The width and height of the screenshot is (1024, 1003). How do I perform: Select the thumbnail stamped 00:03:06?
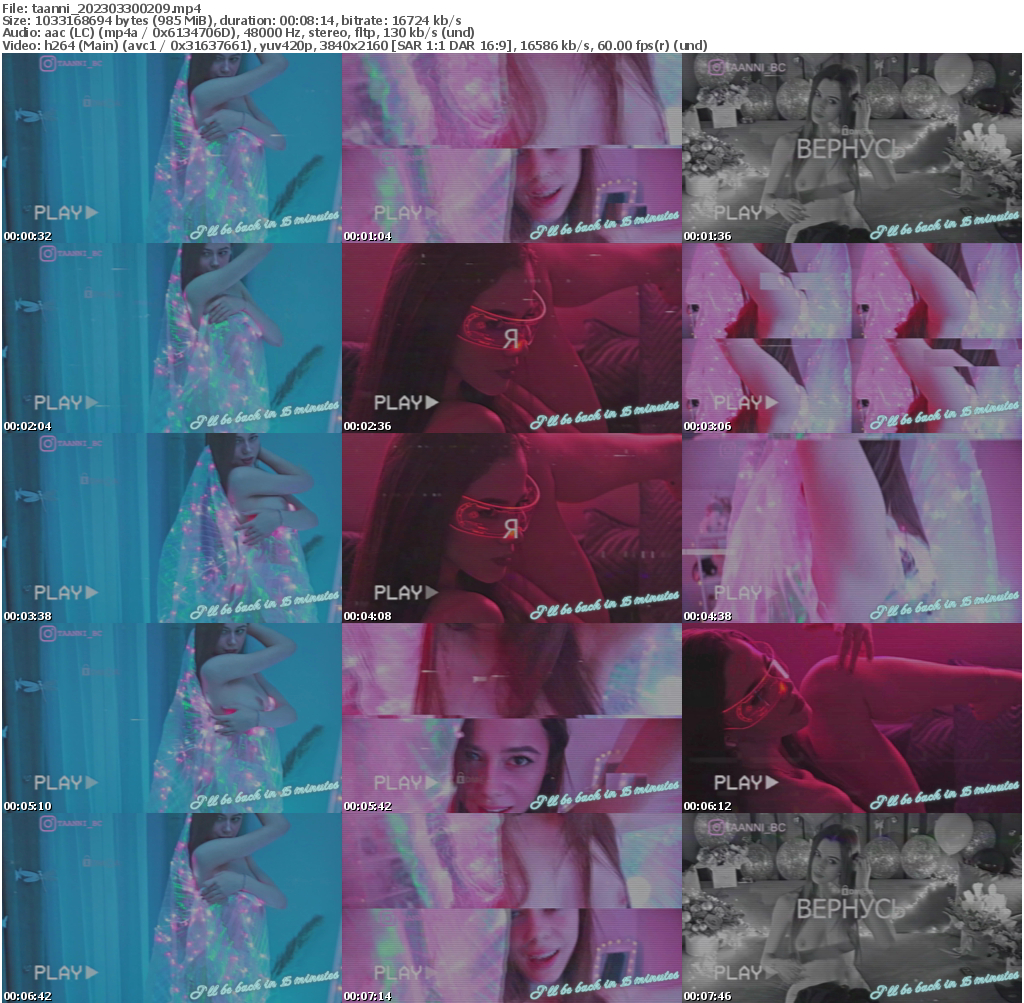click(851, 338)
